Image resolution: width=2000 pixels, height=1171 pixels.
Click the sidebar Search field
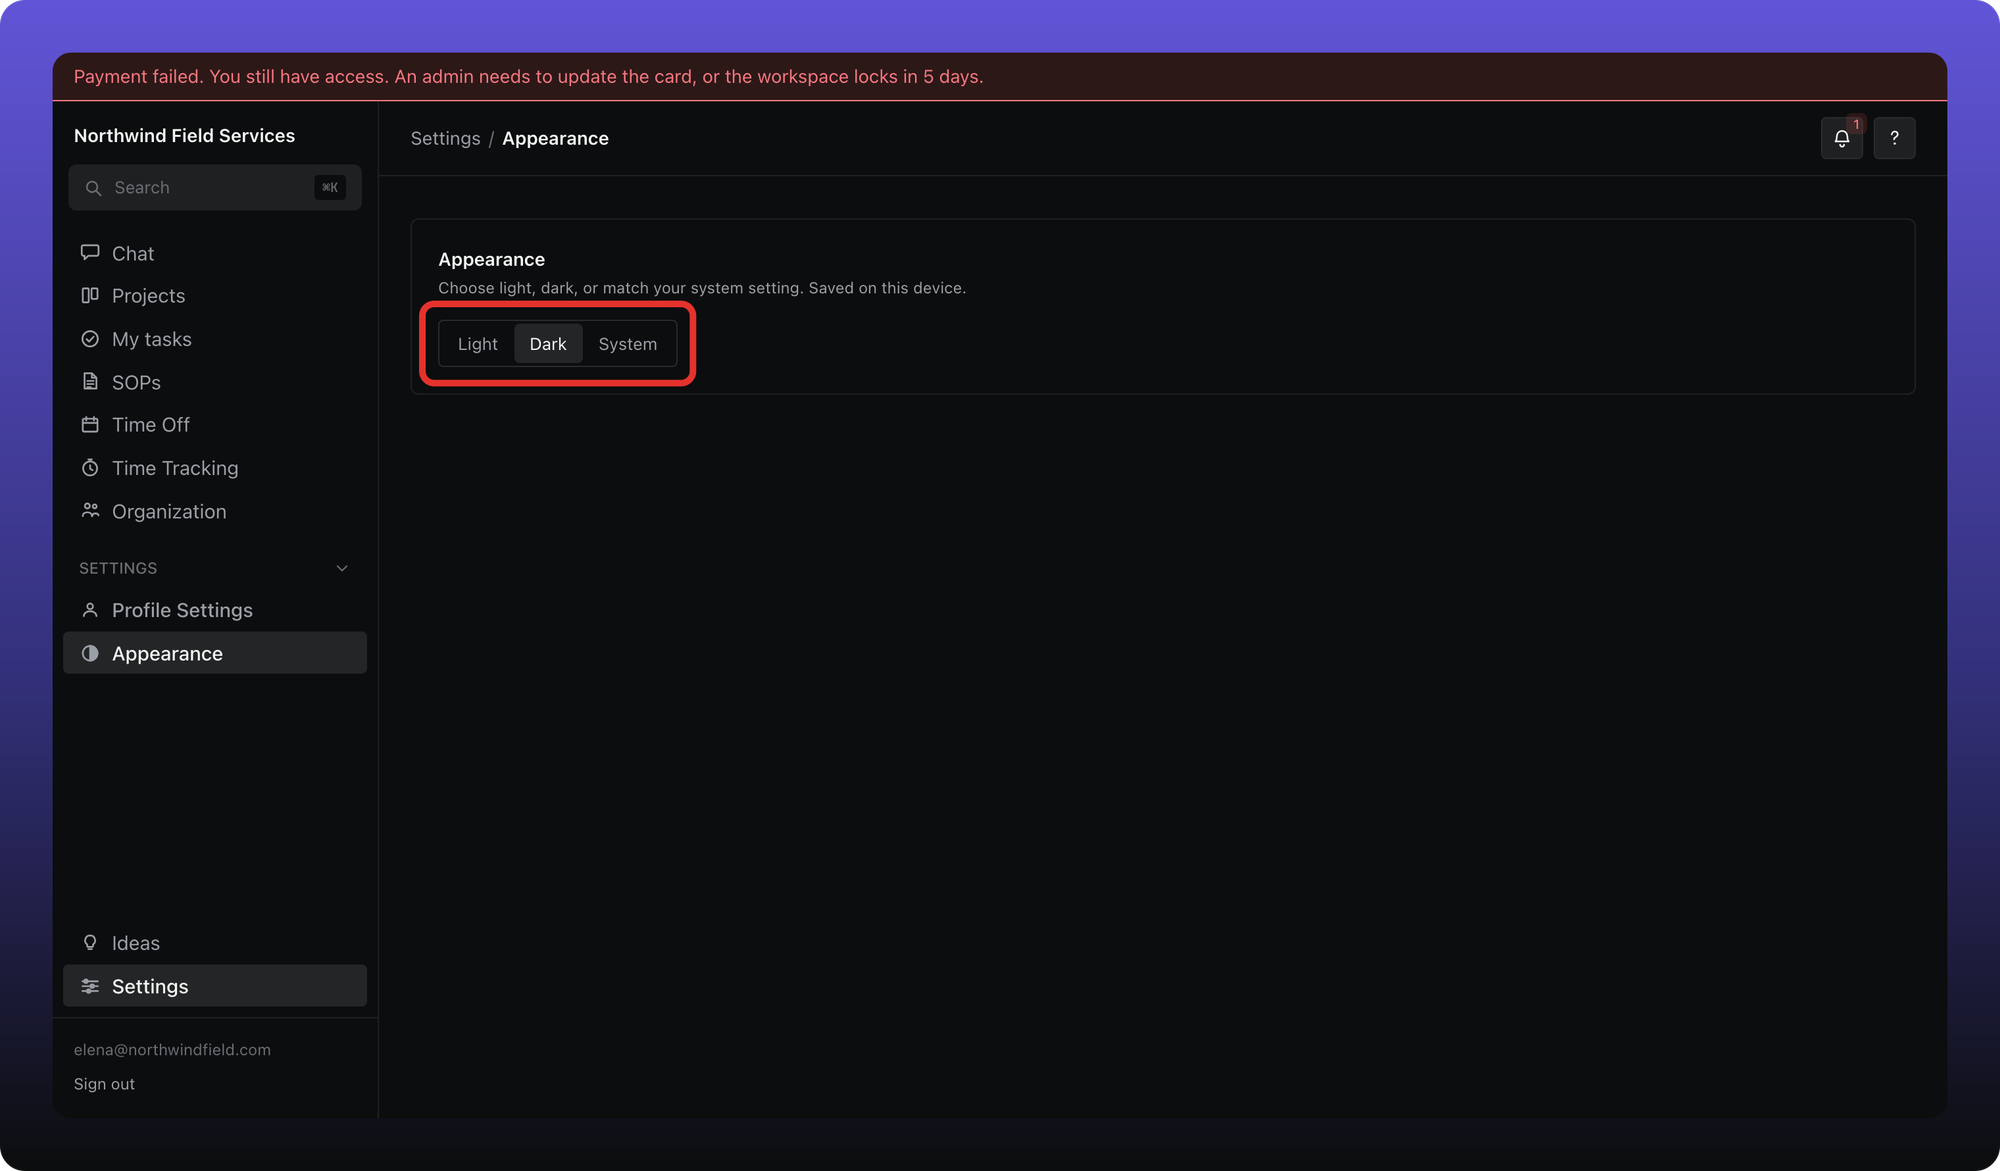[215, 188]
